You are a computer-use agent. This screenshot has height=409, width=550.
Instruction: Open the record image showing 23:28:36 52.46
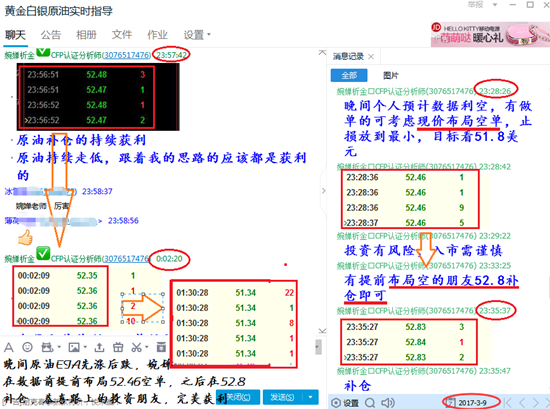(410, 199)
